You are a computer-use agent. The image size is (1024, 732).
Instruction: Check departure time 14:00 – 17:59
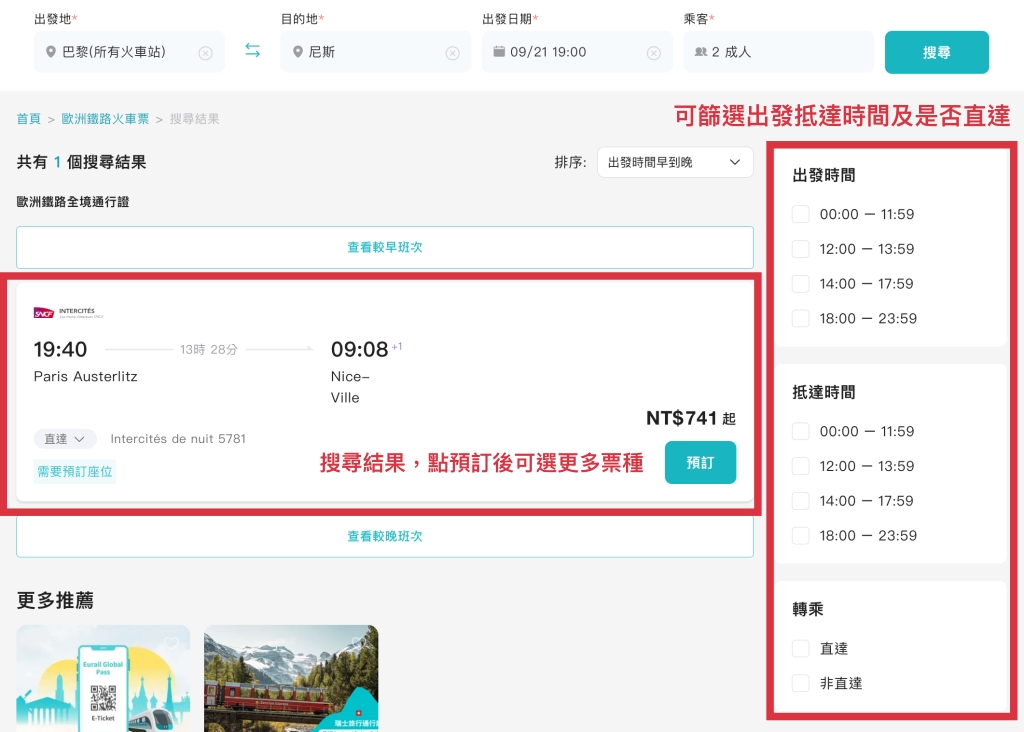coord(801,283)
